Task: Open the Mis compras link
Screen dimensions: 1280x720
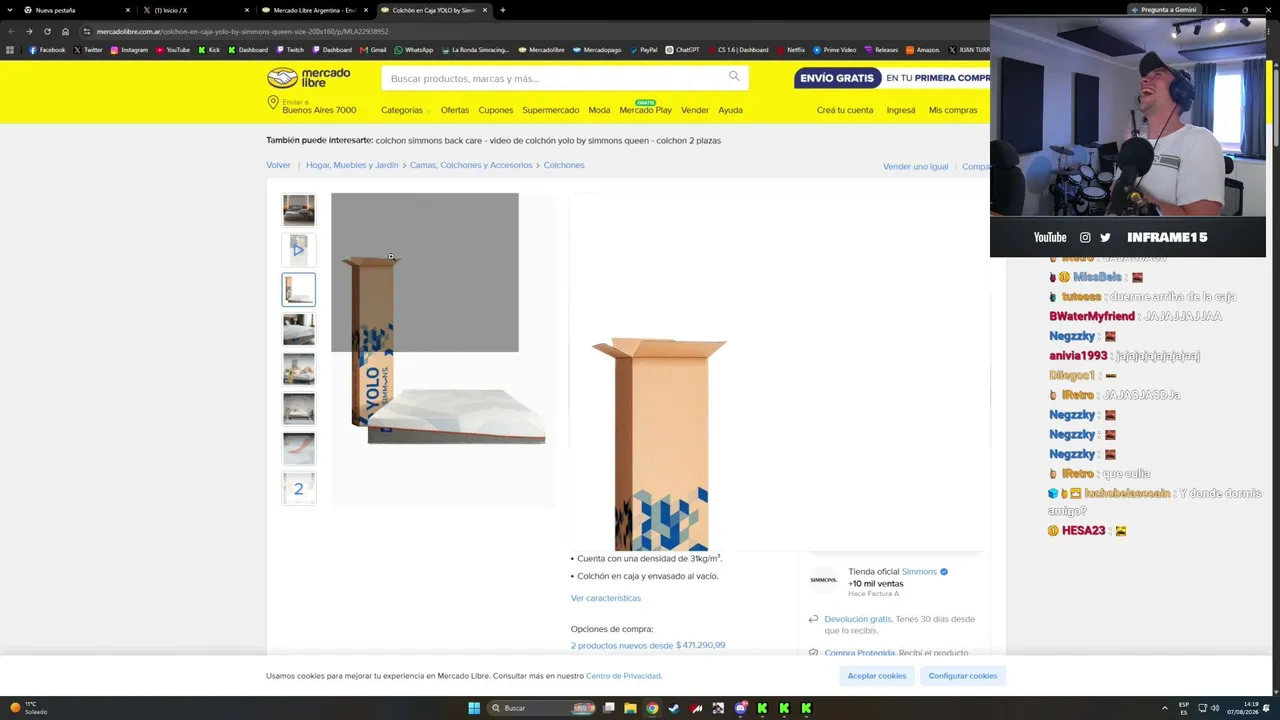Action: coord(953,110)
